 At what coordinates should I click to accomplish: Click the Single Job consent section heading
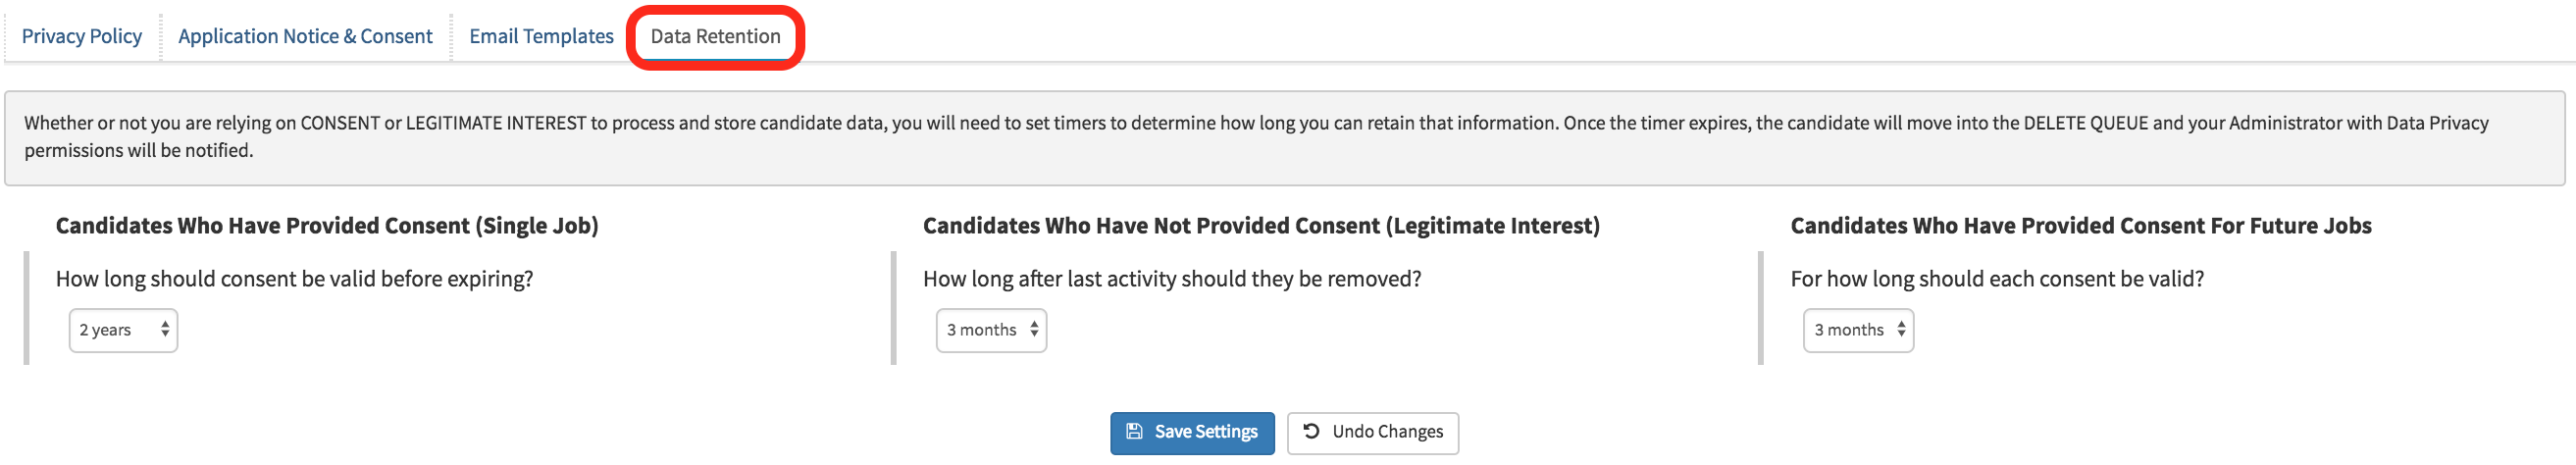pyautogui.click(x=327, y=226)
